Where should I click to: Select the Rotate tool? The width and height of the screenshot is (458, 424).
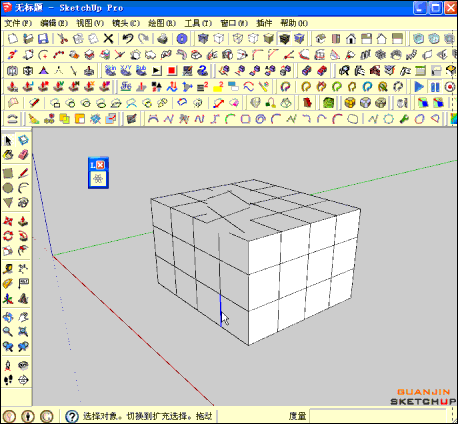8,236
